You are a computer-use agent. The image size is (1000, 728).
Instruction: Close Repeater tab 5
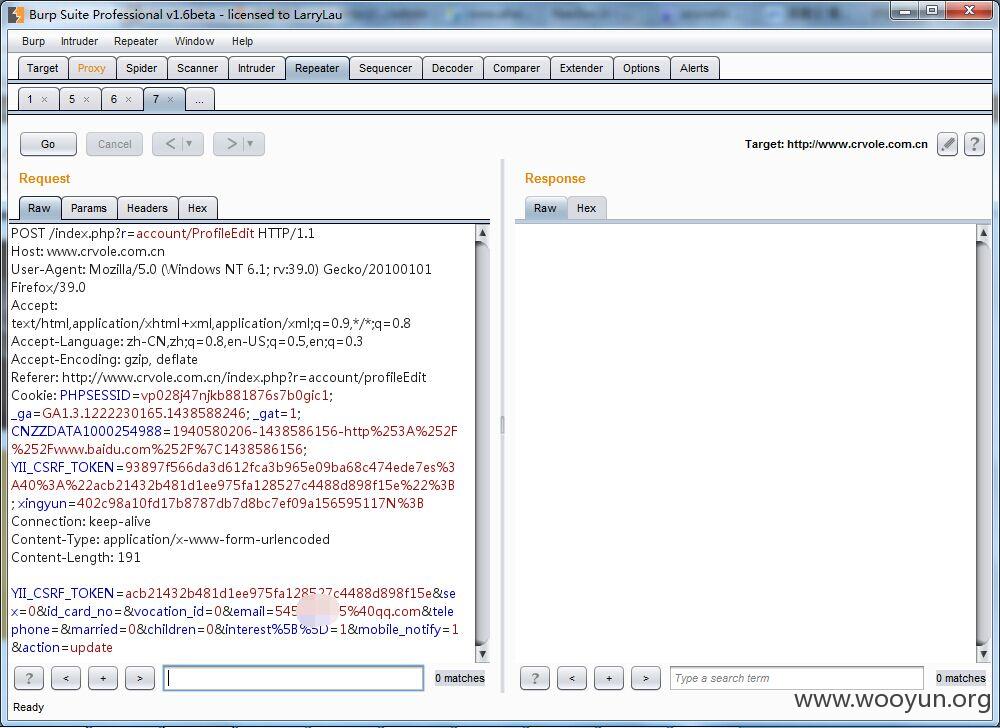pos(86,99)
